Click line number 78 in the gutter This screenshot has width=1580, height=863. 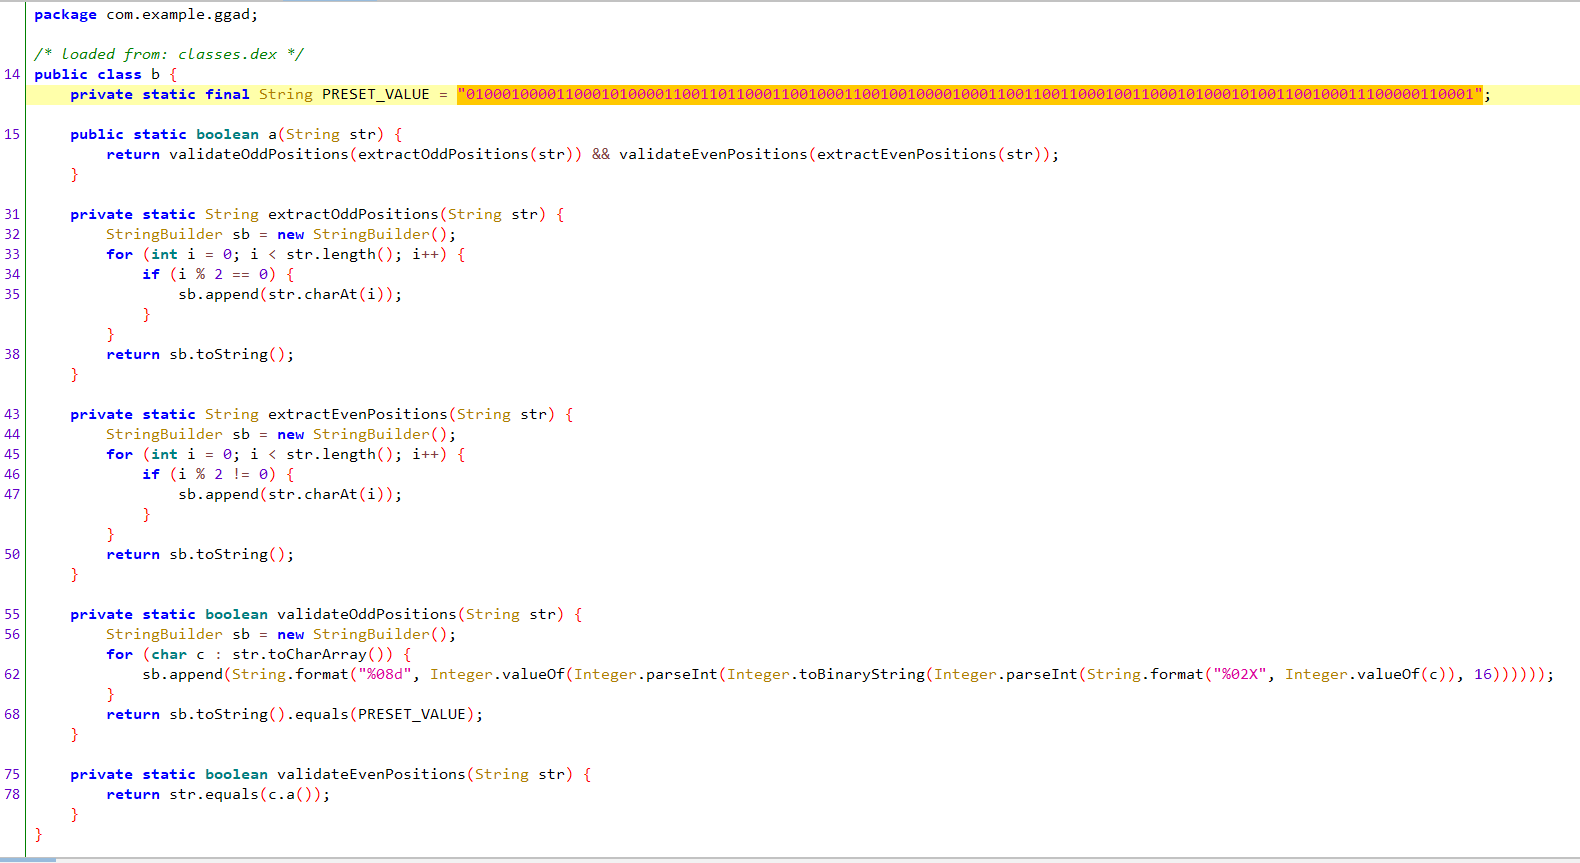tap(12, 795)
